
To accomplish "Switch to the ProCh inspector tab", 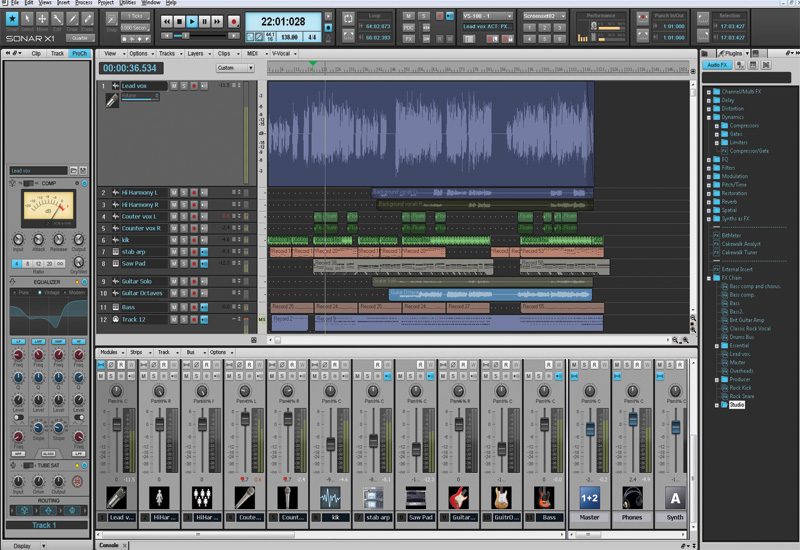I will pyautogui.click(x=80, y=53).
